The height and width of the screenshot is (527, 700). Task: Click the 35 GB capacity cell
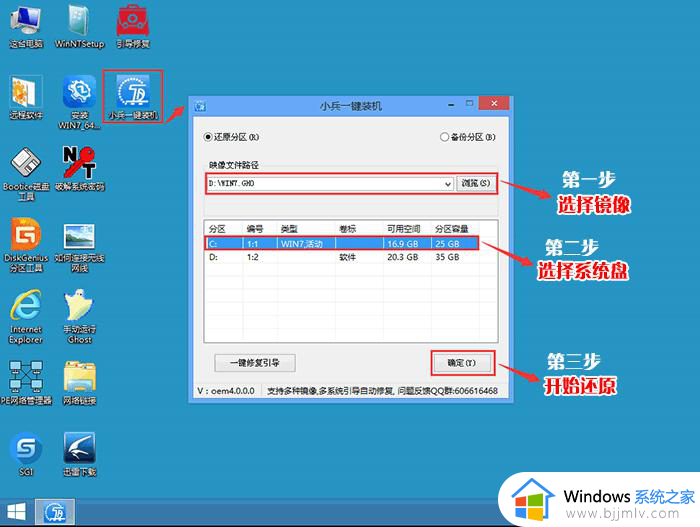tap(447, 257)
